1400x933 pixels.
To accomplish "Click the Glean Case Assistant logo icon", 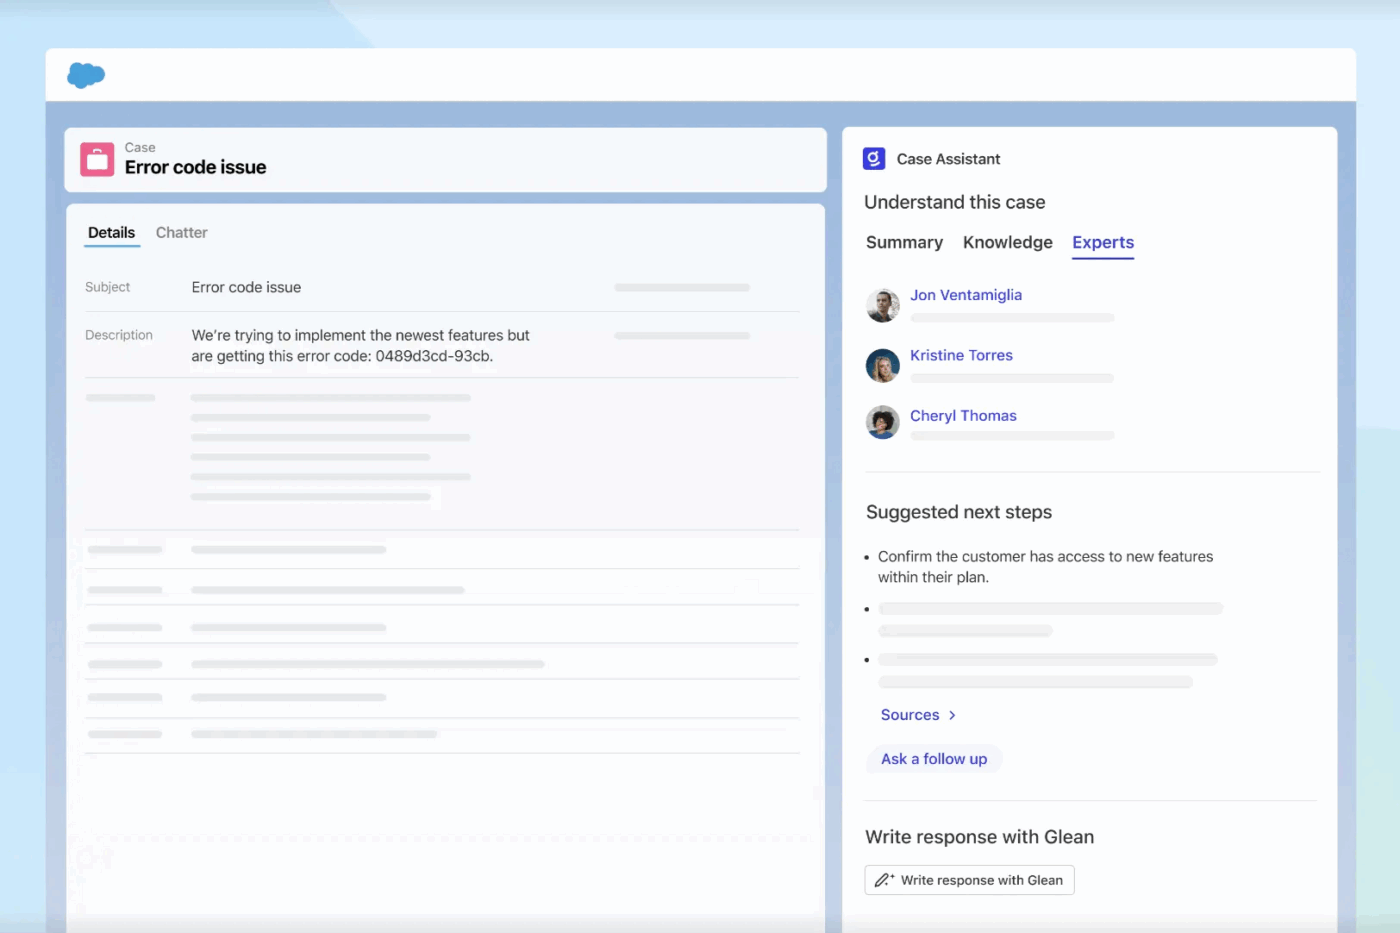I will tap(873, 158).
